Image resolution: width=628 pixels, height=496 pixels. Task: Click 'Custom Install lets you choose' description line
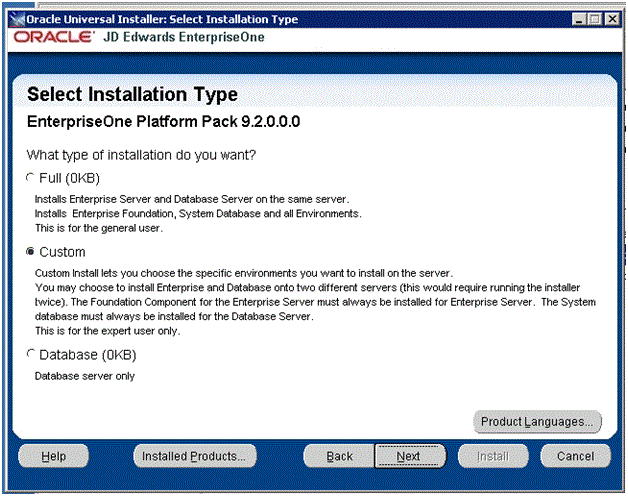[x=244, y=273]
